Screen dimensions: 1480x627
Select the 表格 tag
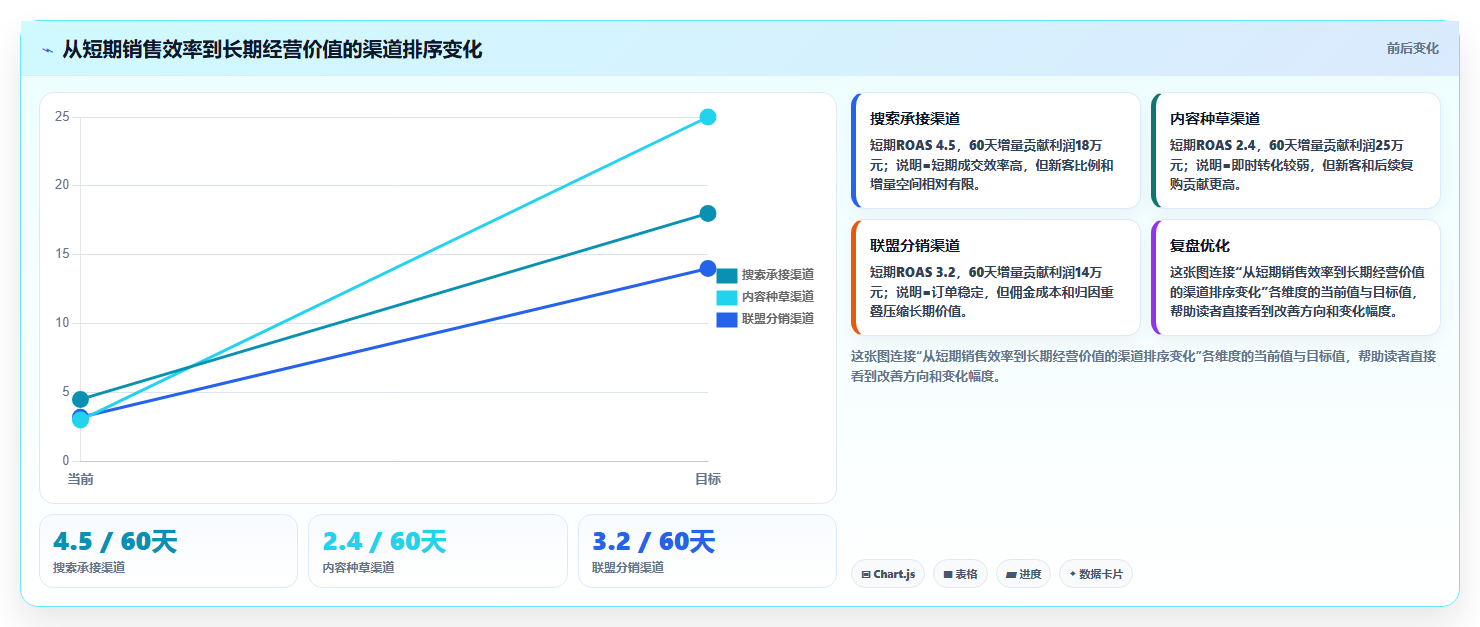click(x=960, y=574)
